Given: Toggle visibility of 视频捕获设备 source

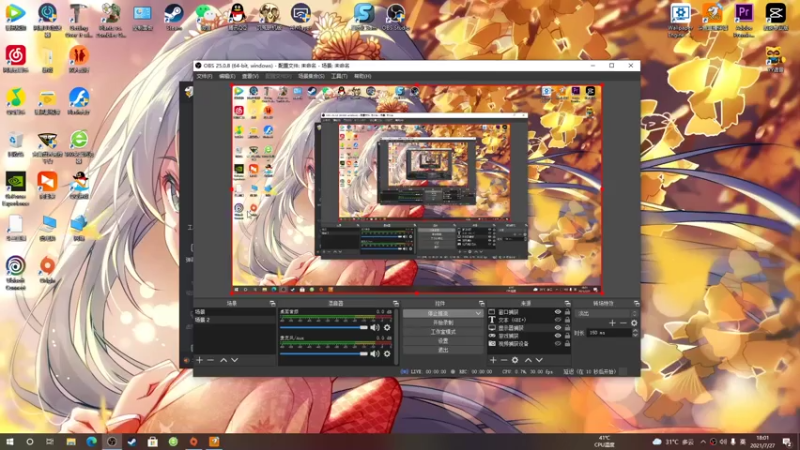Looking at the screenshot, I should (558, 344).
